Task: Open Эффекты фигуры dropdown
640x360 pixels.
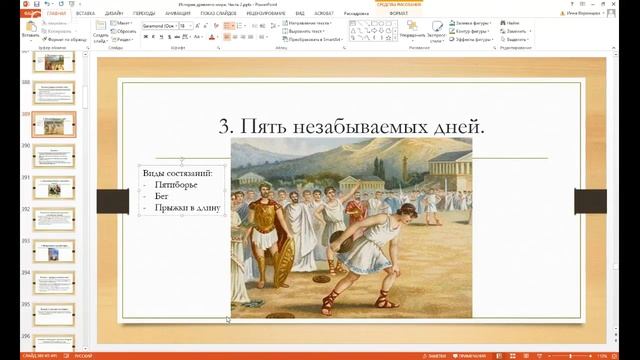Action: [x=471, y=40]
